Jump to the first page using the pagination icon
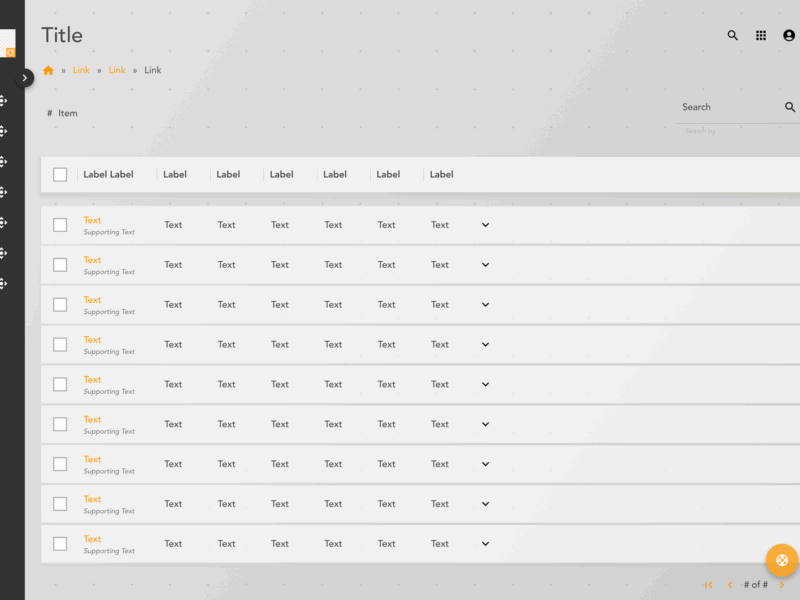800x600 pixels. [x=708, y=584]
